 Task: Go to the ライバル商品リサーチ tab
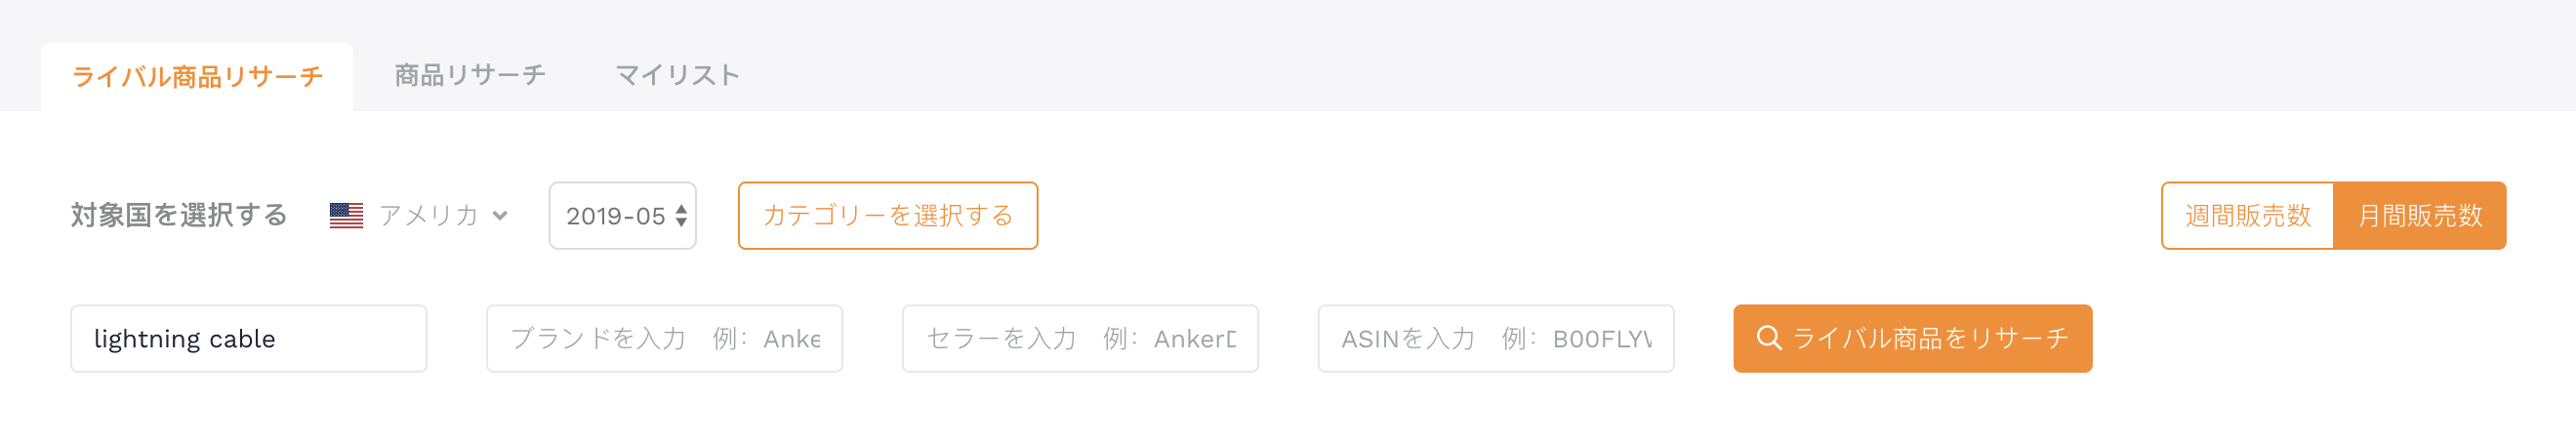coord(197,76)
